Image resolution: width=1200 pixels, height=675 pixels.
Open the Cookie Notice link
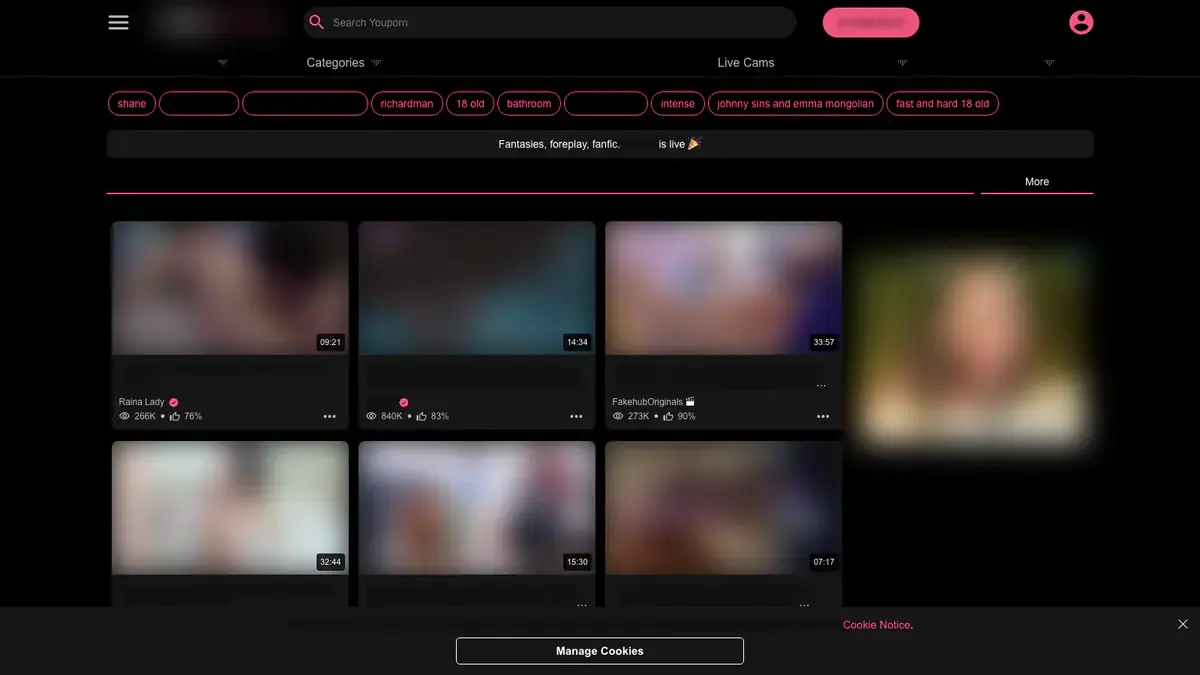click(x=877, y=625)
